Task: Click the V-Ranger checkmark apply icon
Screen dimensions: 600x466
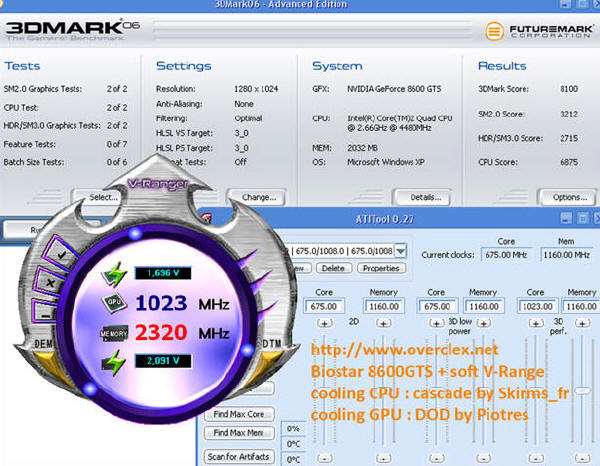Action: 60,254
